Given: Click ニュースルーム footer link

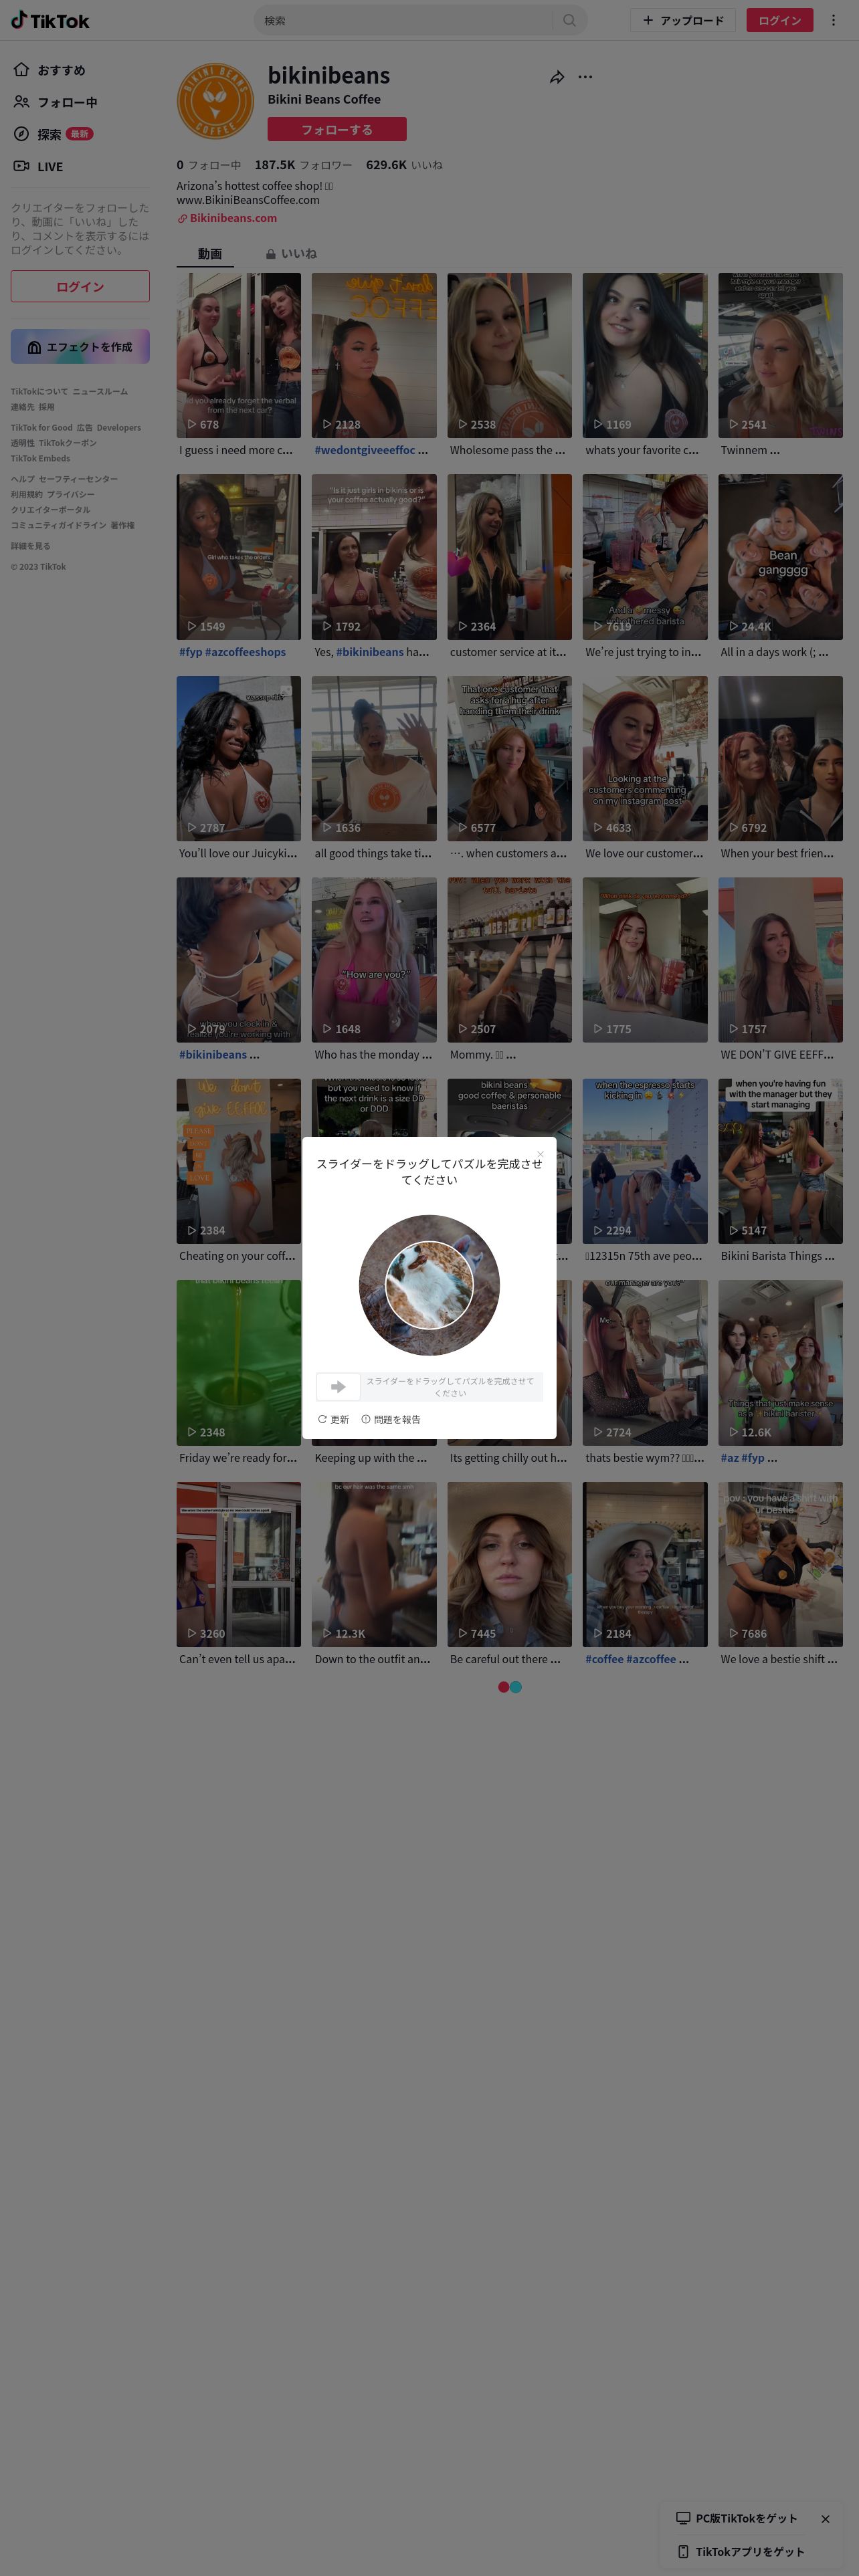Looking at the screenshot, I should pyautogui.click(x=100, y=391).
